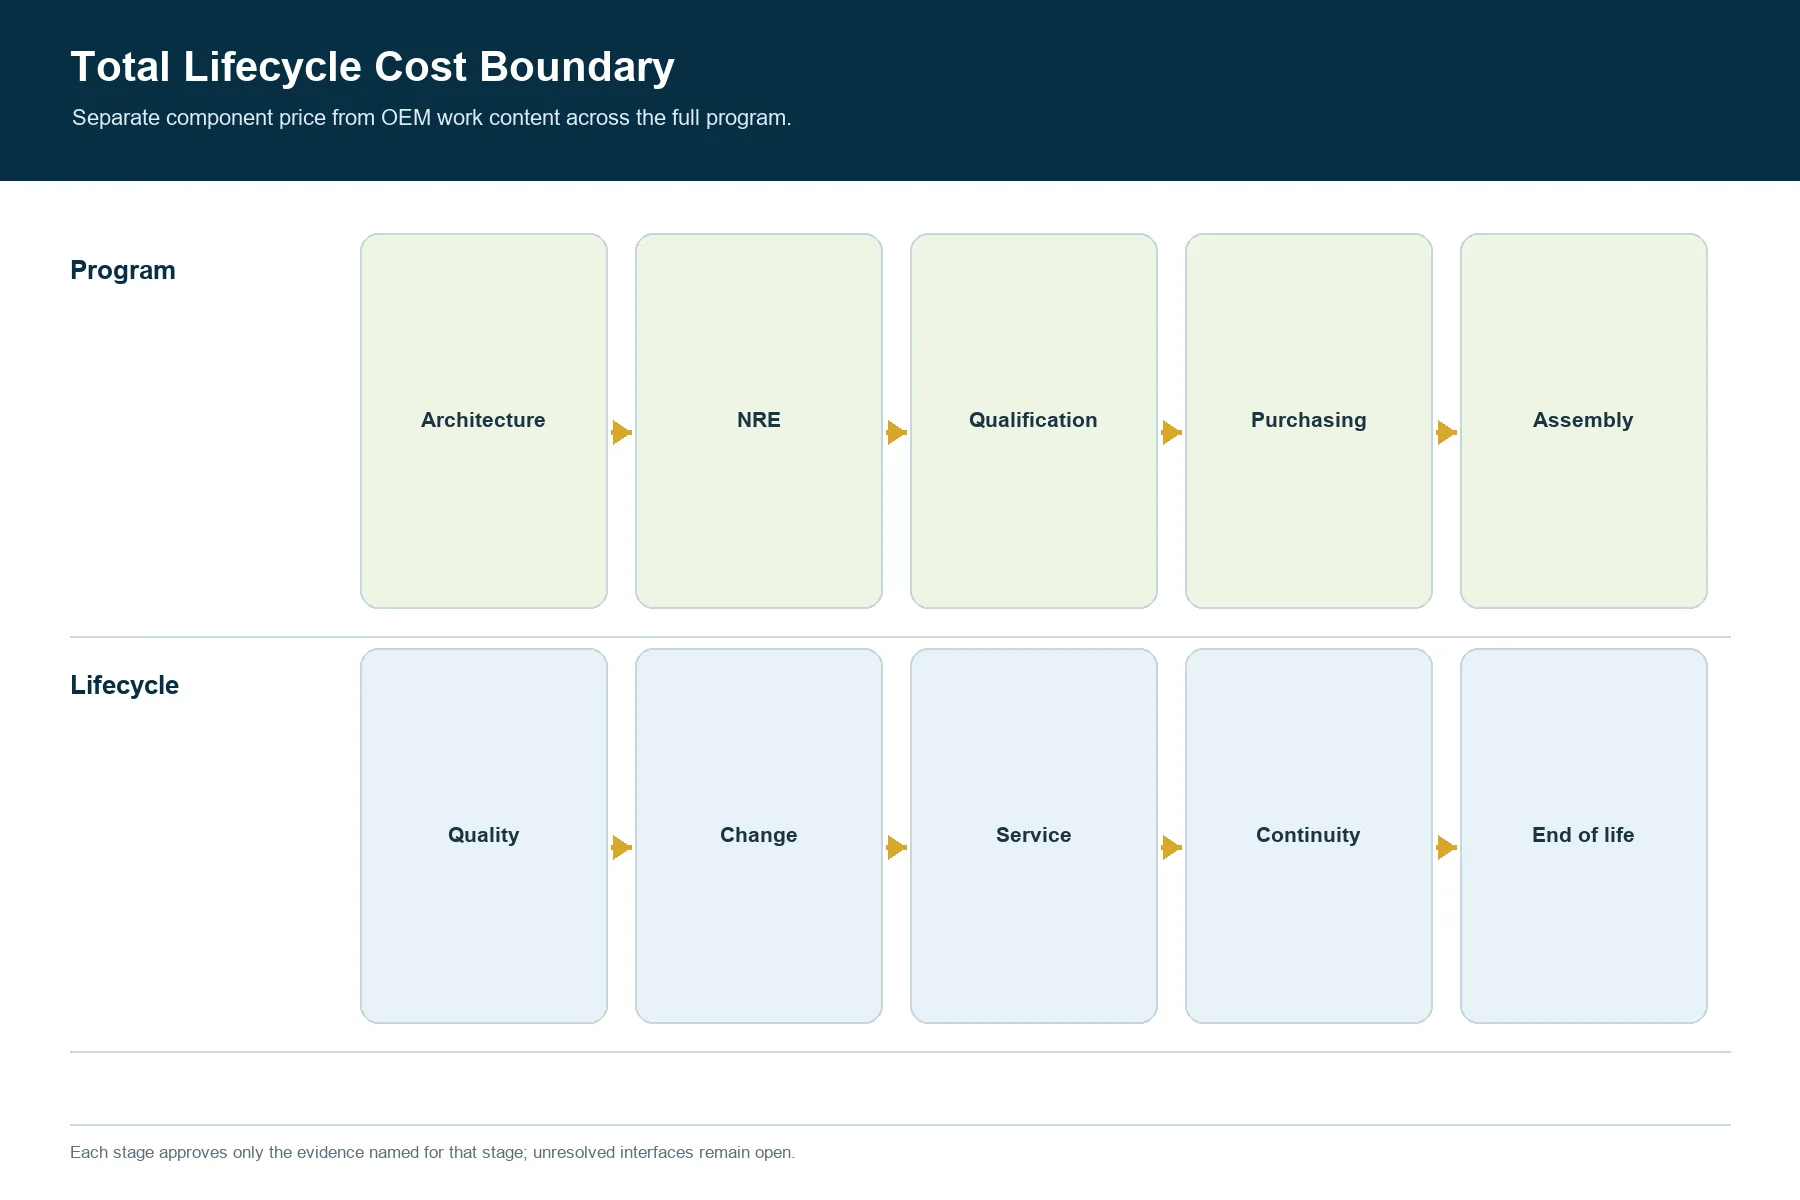Click the arrow between Qualification and Purchasing
The height and width of the screenshot is (1200, 1800).
(x=1172, y=432)
